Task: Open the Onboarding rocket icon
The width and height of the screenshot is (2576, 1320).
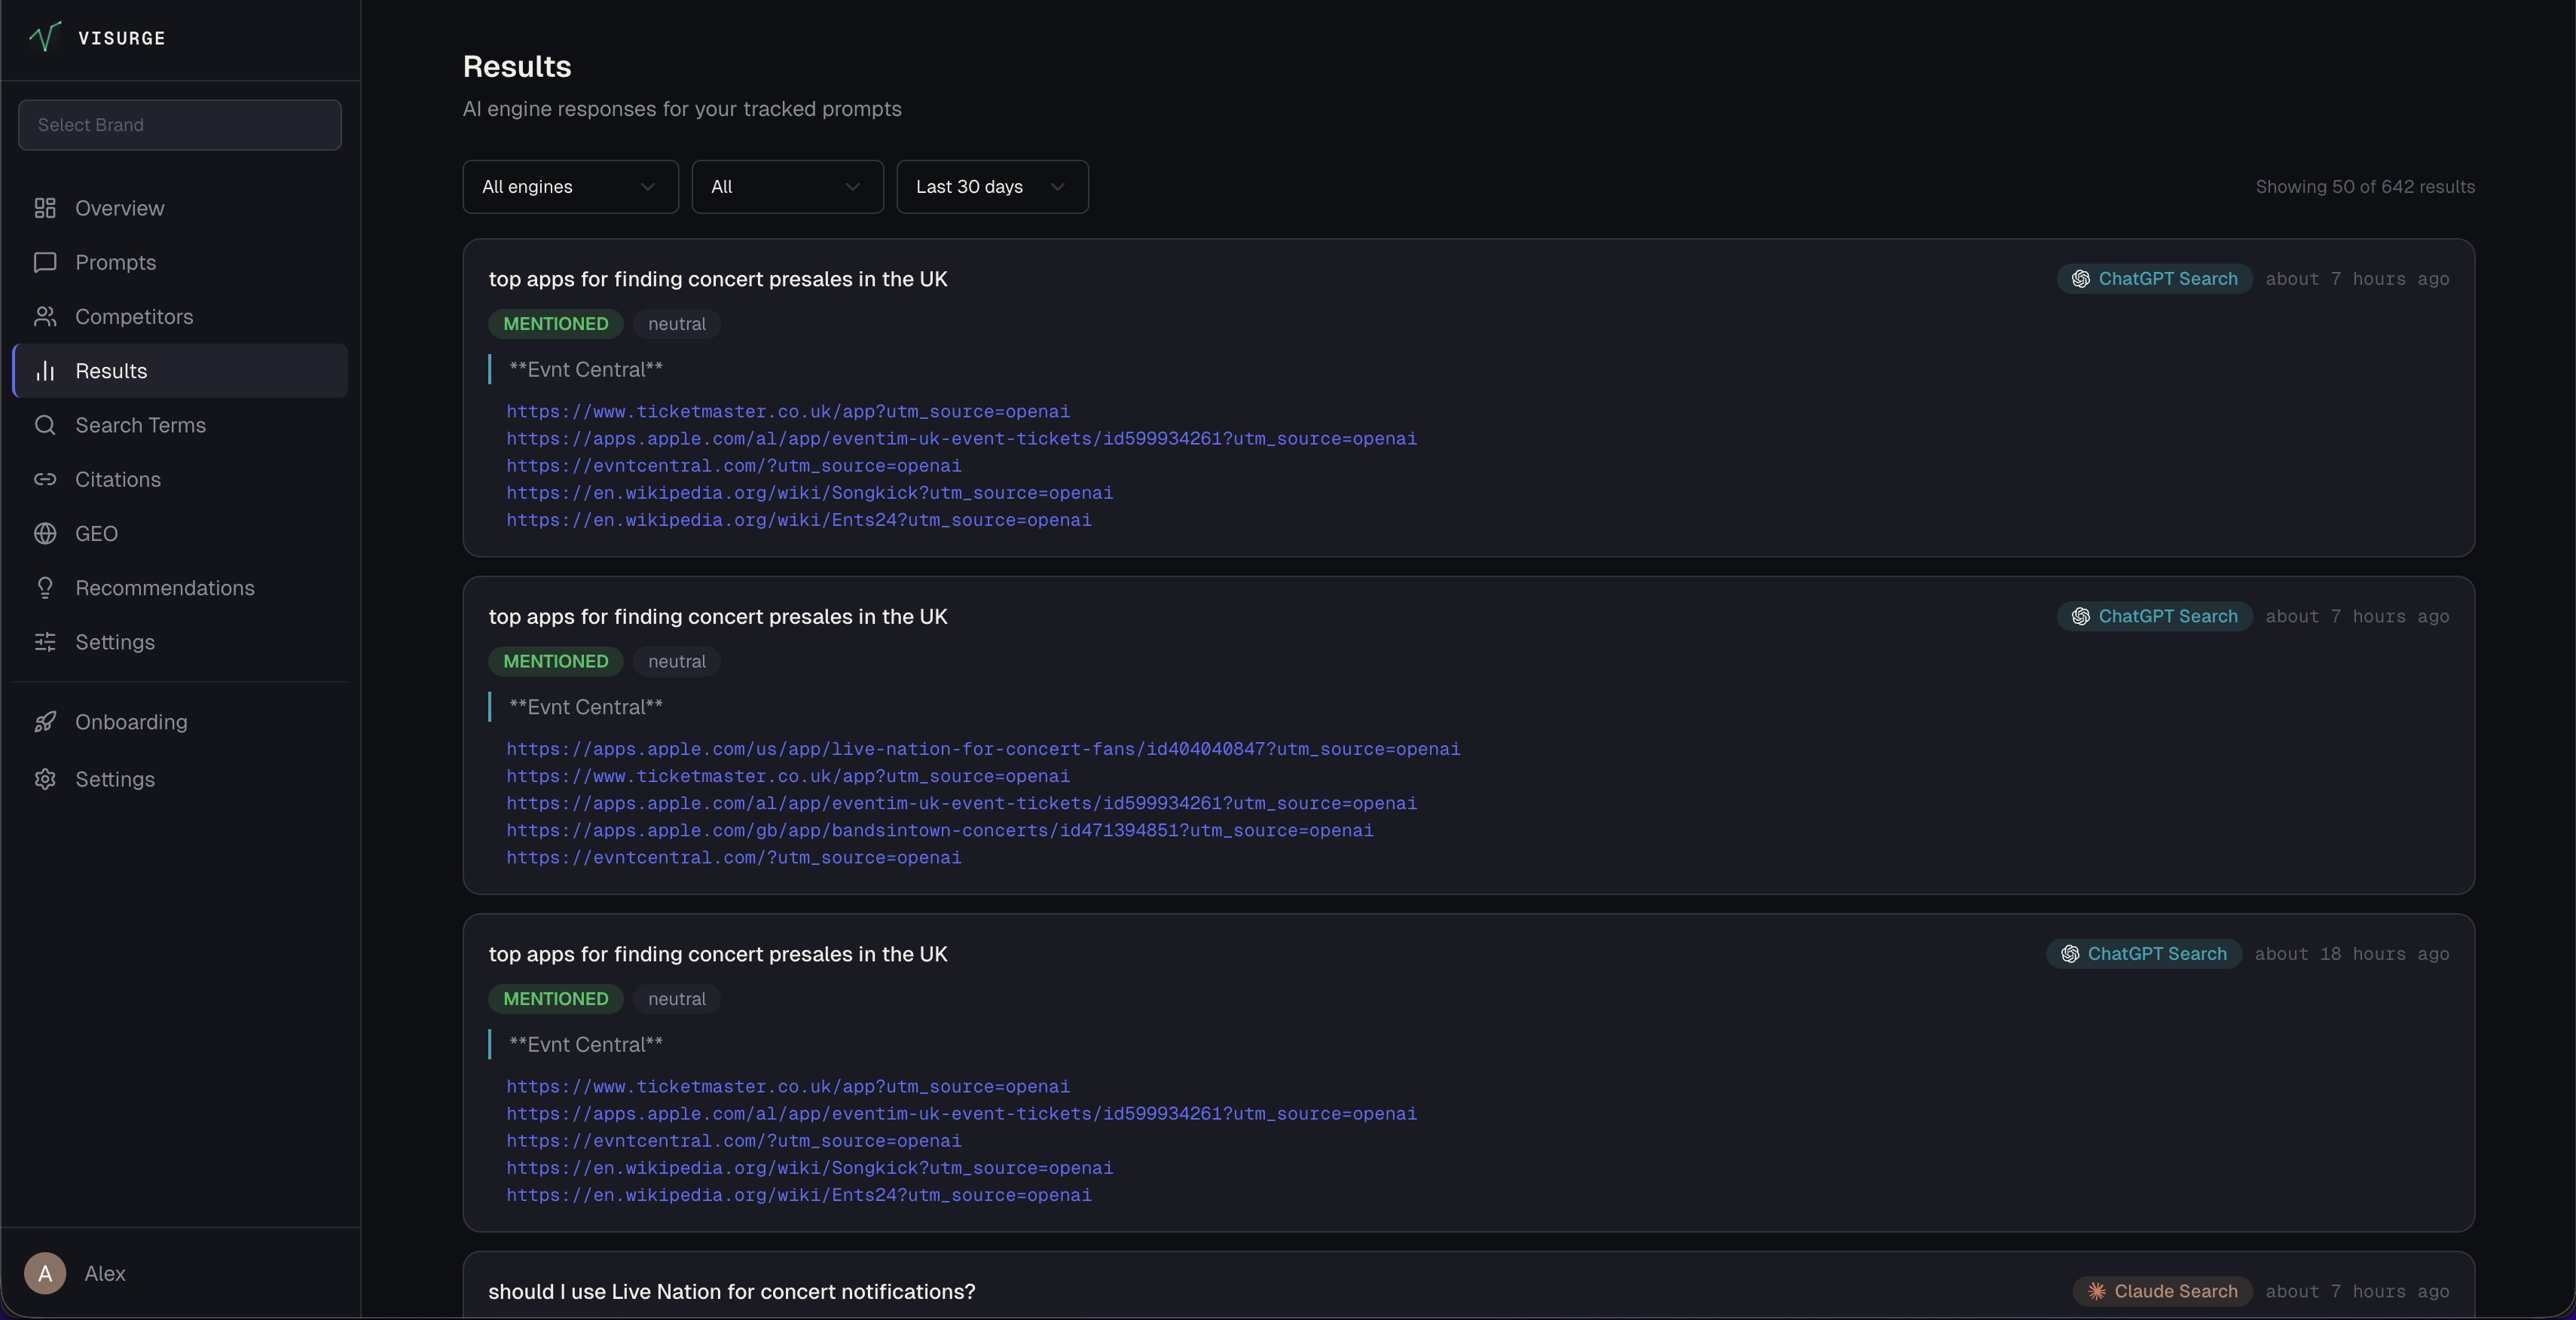Action: 45,722
